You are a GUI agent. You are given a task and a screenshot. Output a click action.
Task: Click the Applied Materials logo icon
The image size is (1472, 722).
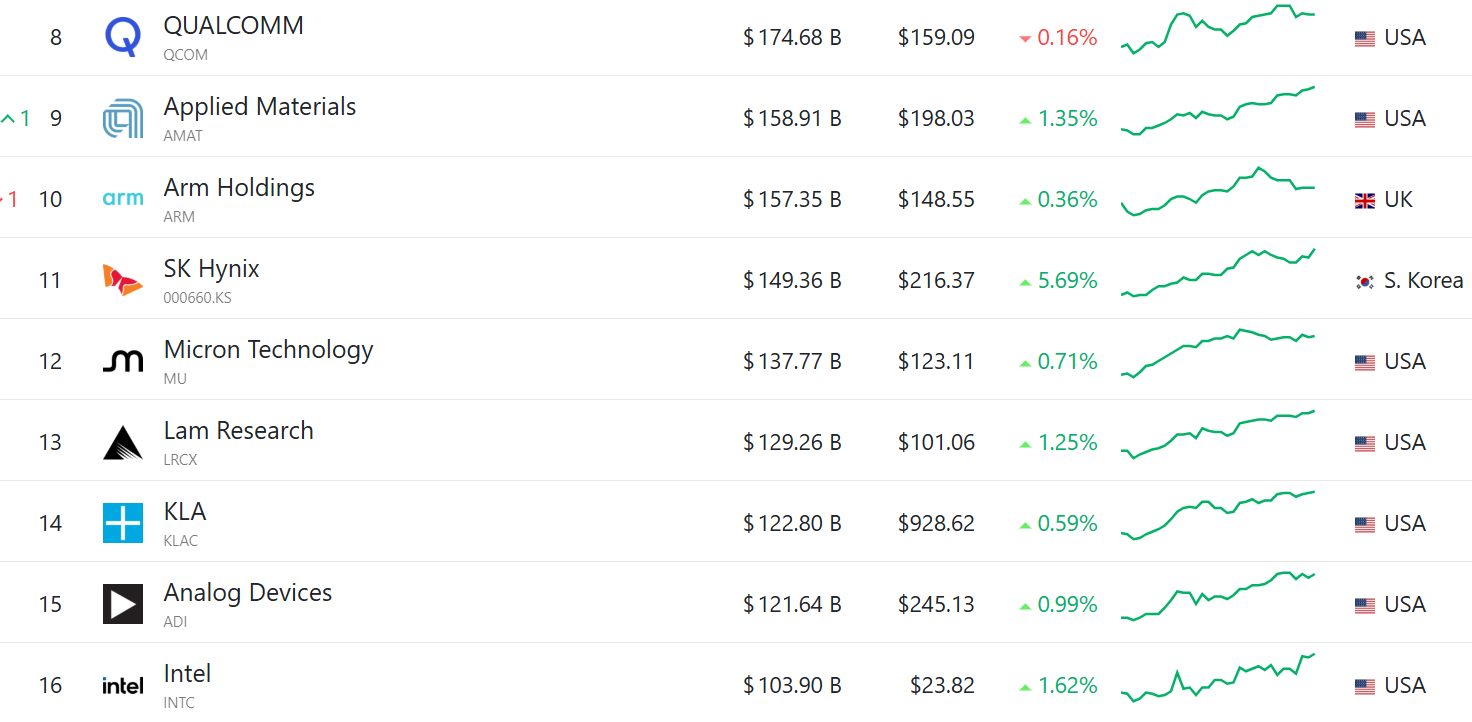click(123, 119)
